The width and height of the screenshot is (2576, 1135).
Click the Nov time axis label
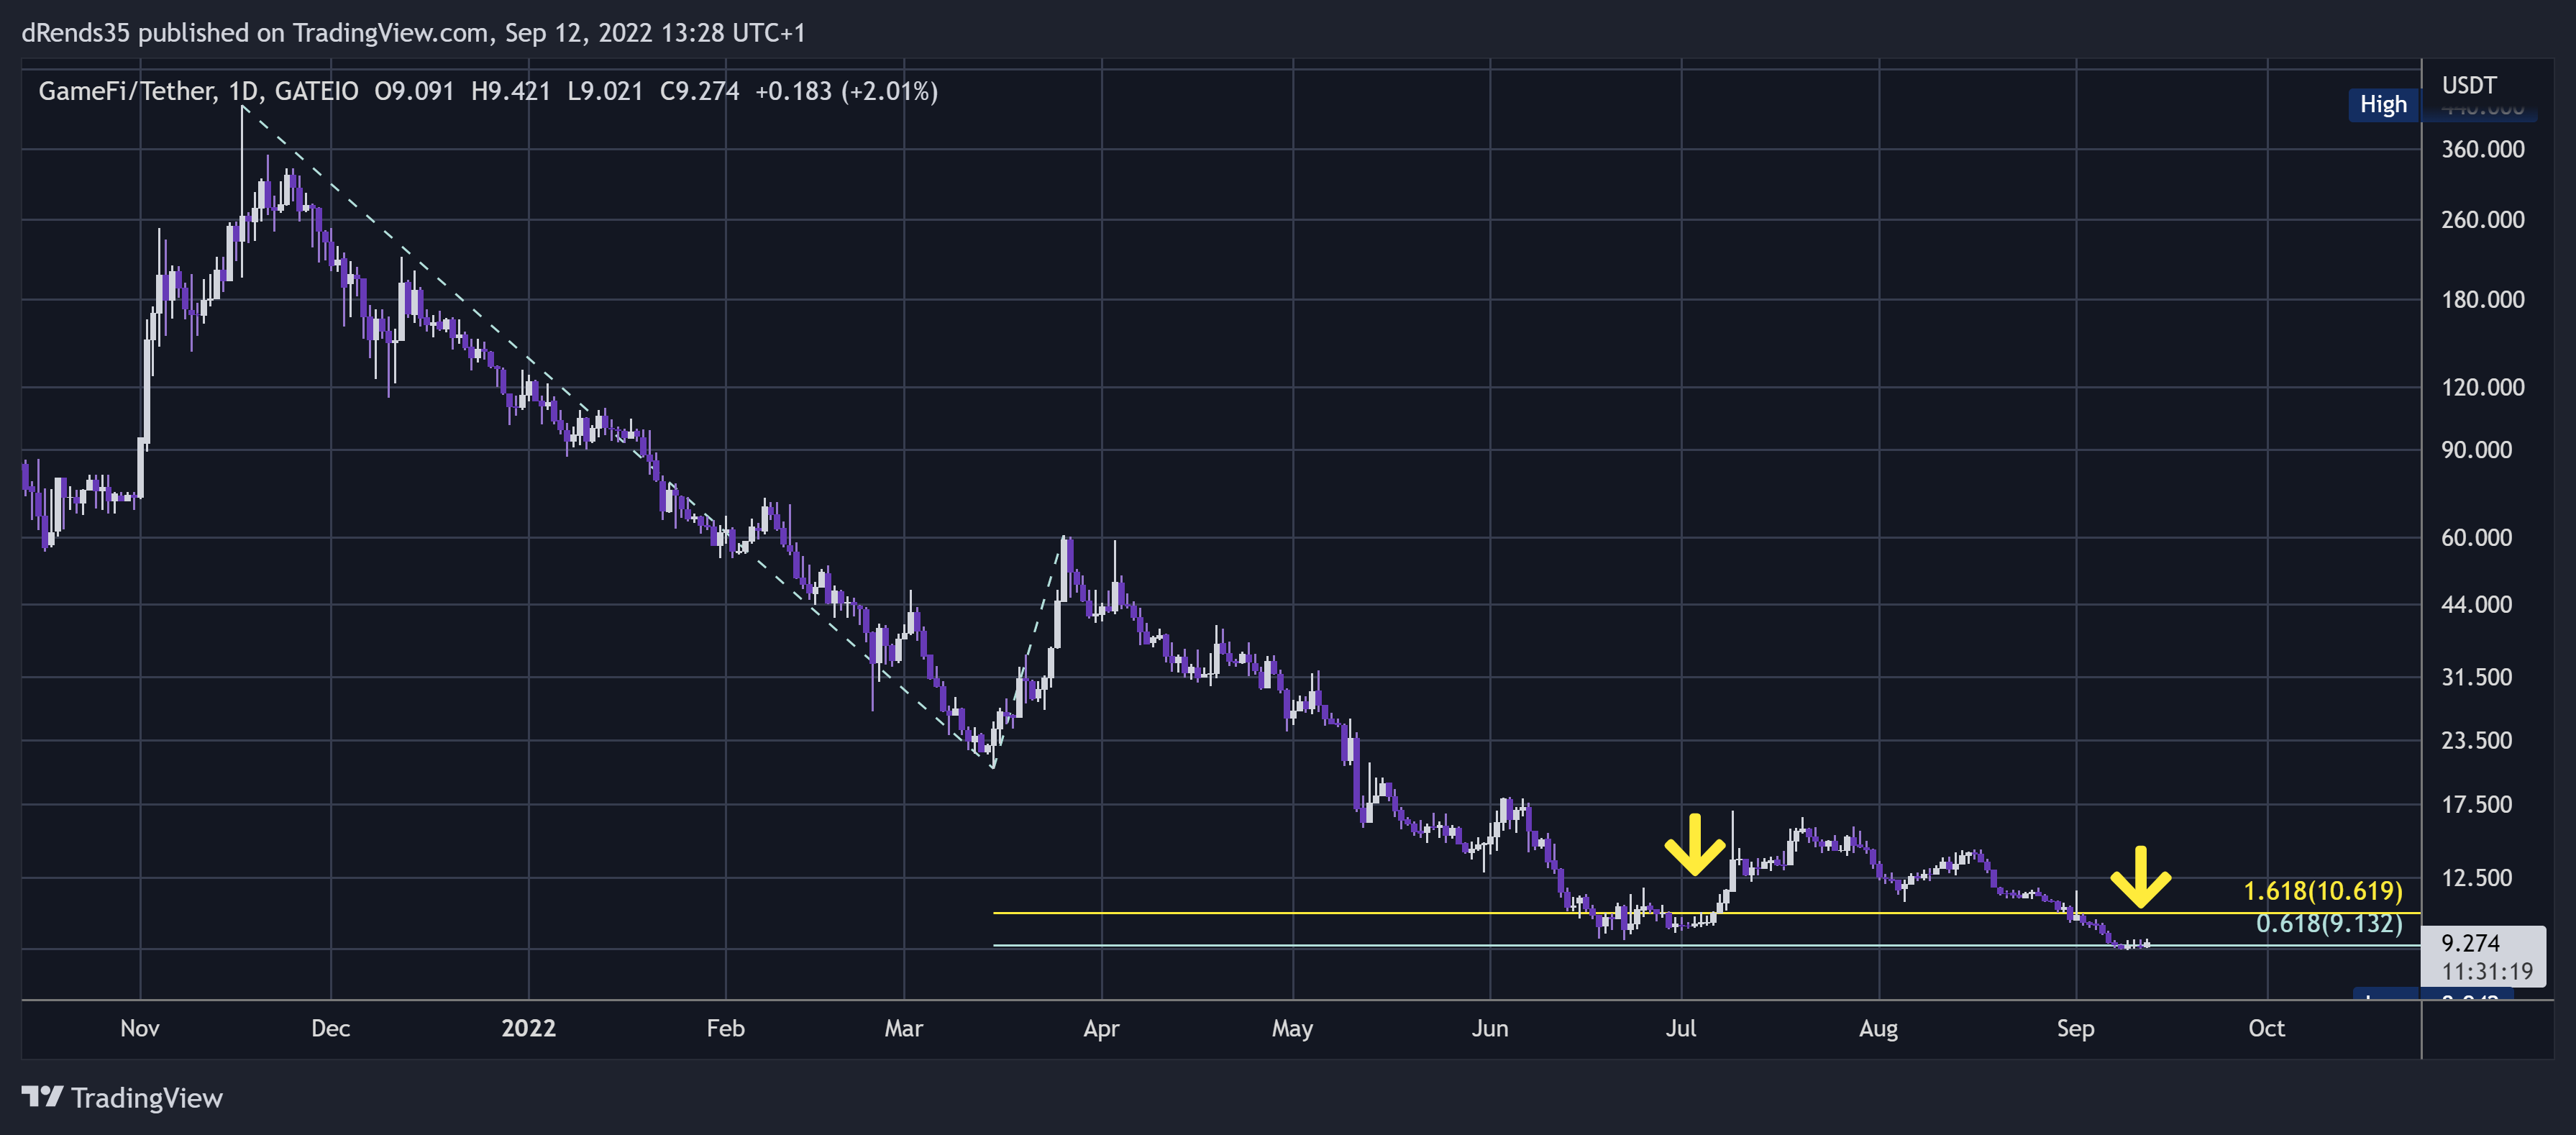pos(140,1028)
